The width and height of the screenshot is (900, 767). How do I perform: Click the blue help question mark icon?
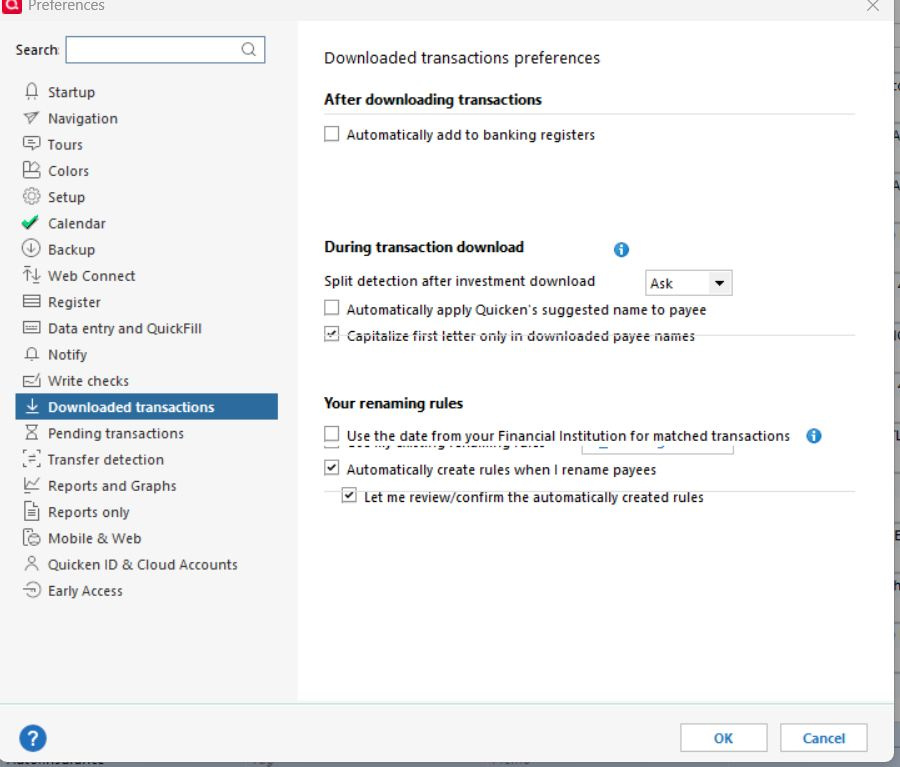33,738
